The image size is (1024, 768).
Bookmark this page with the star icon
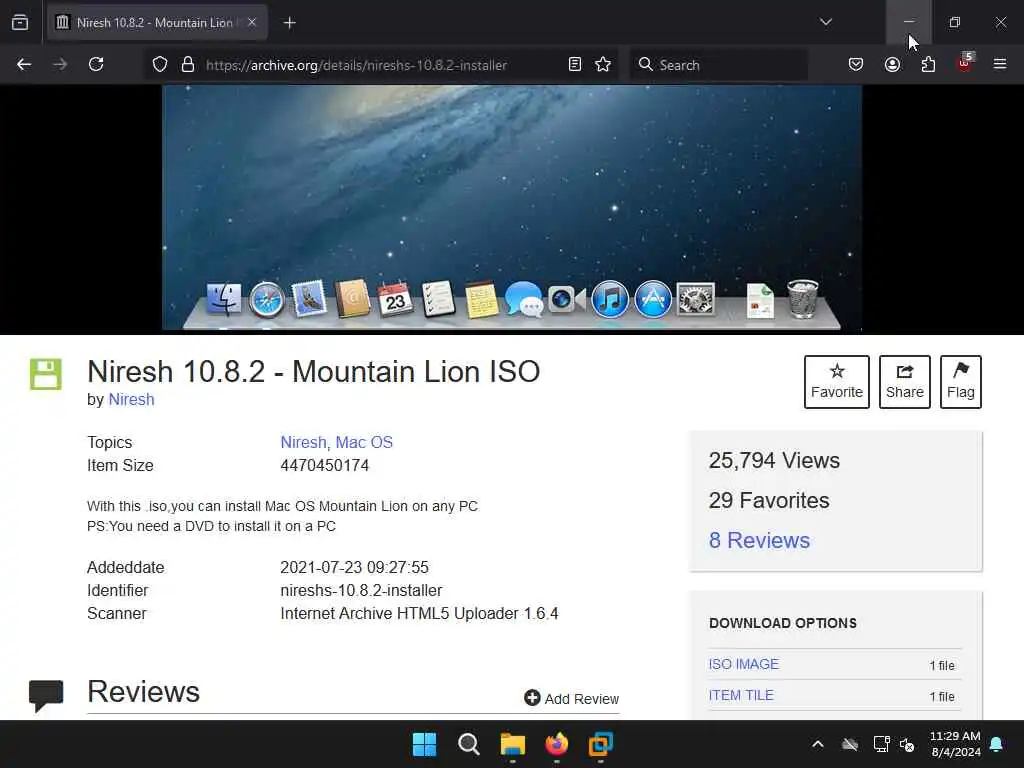click(x=603, y=64)
